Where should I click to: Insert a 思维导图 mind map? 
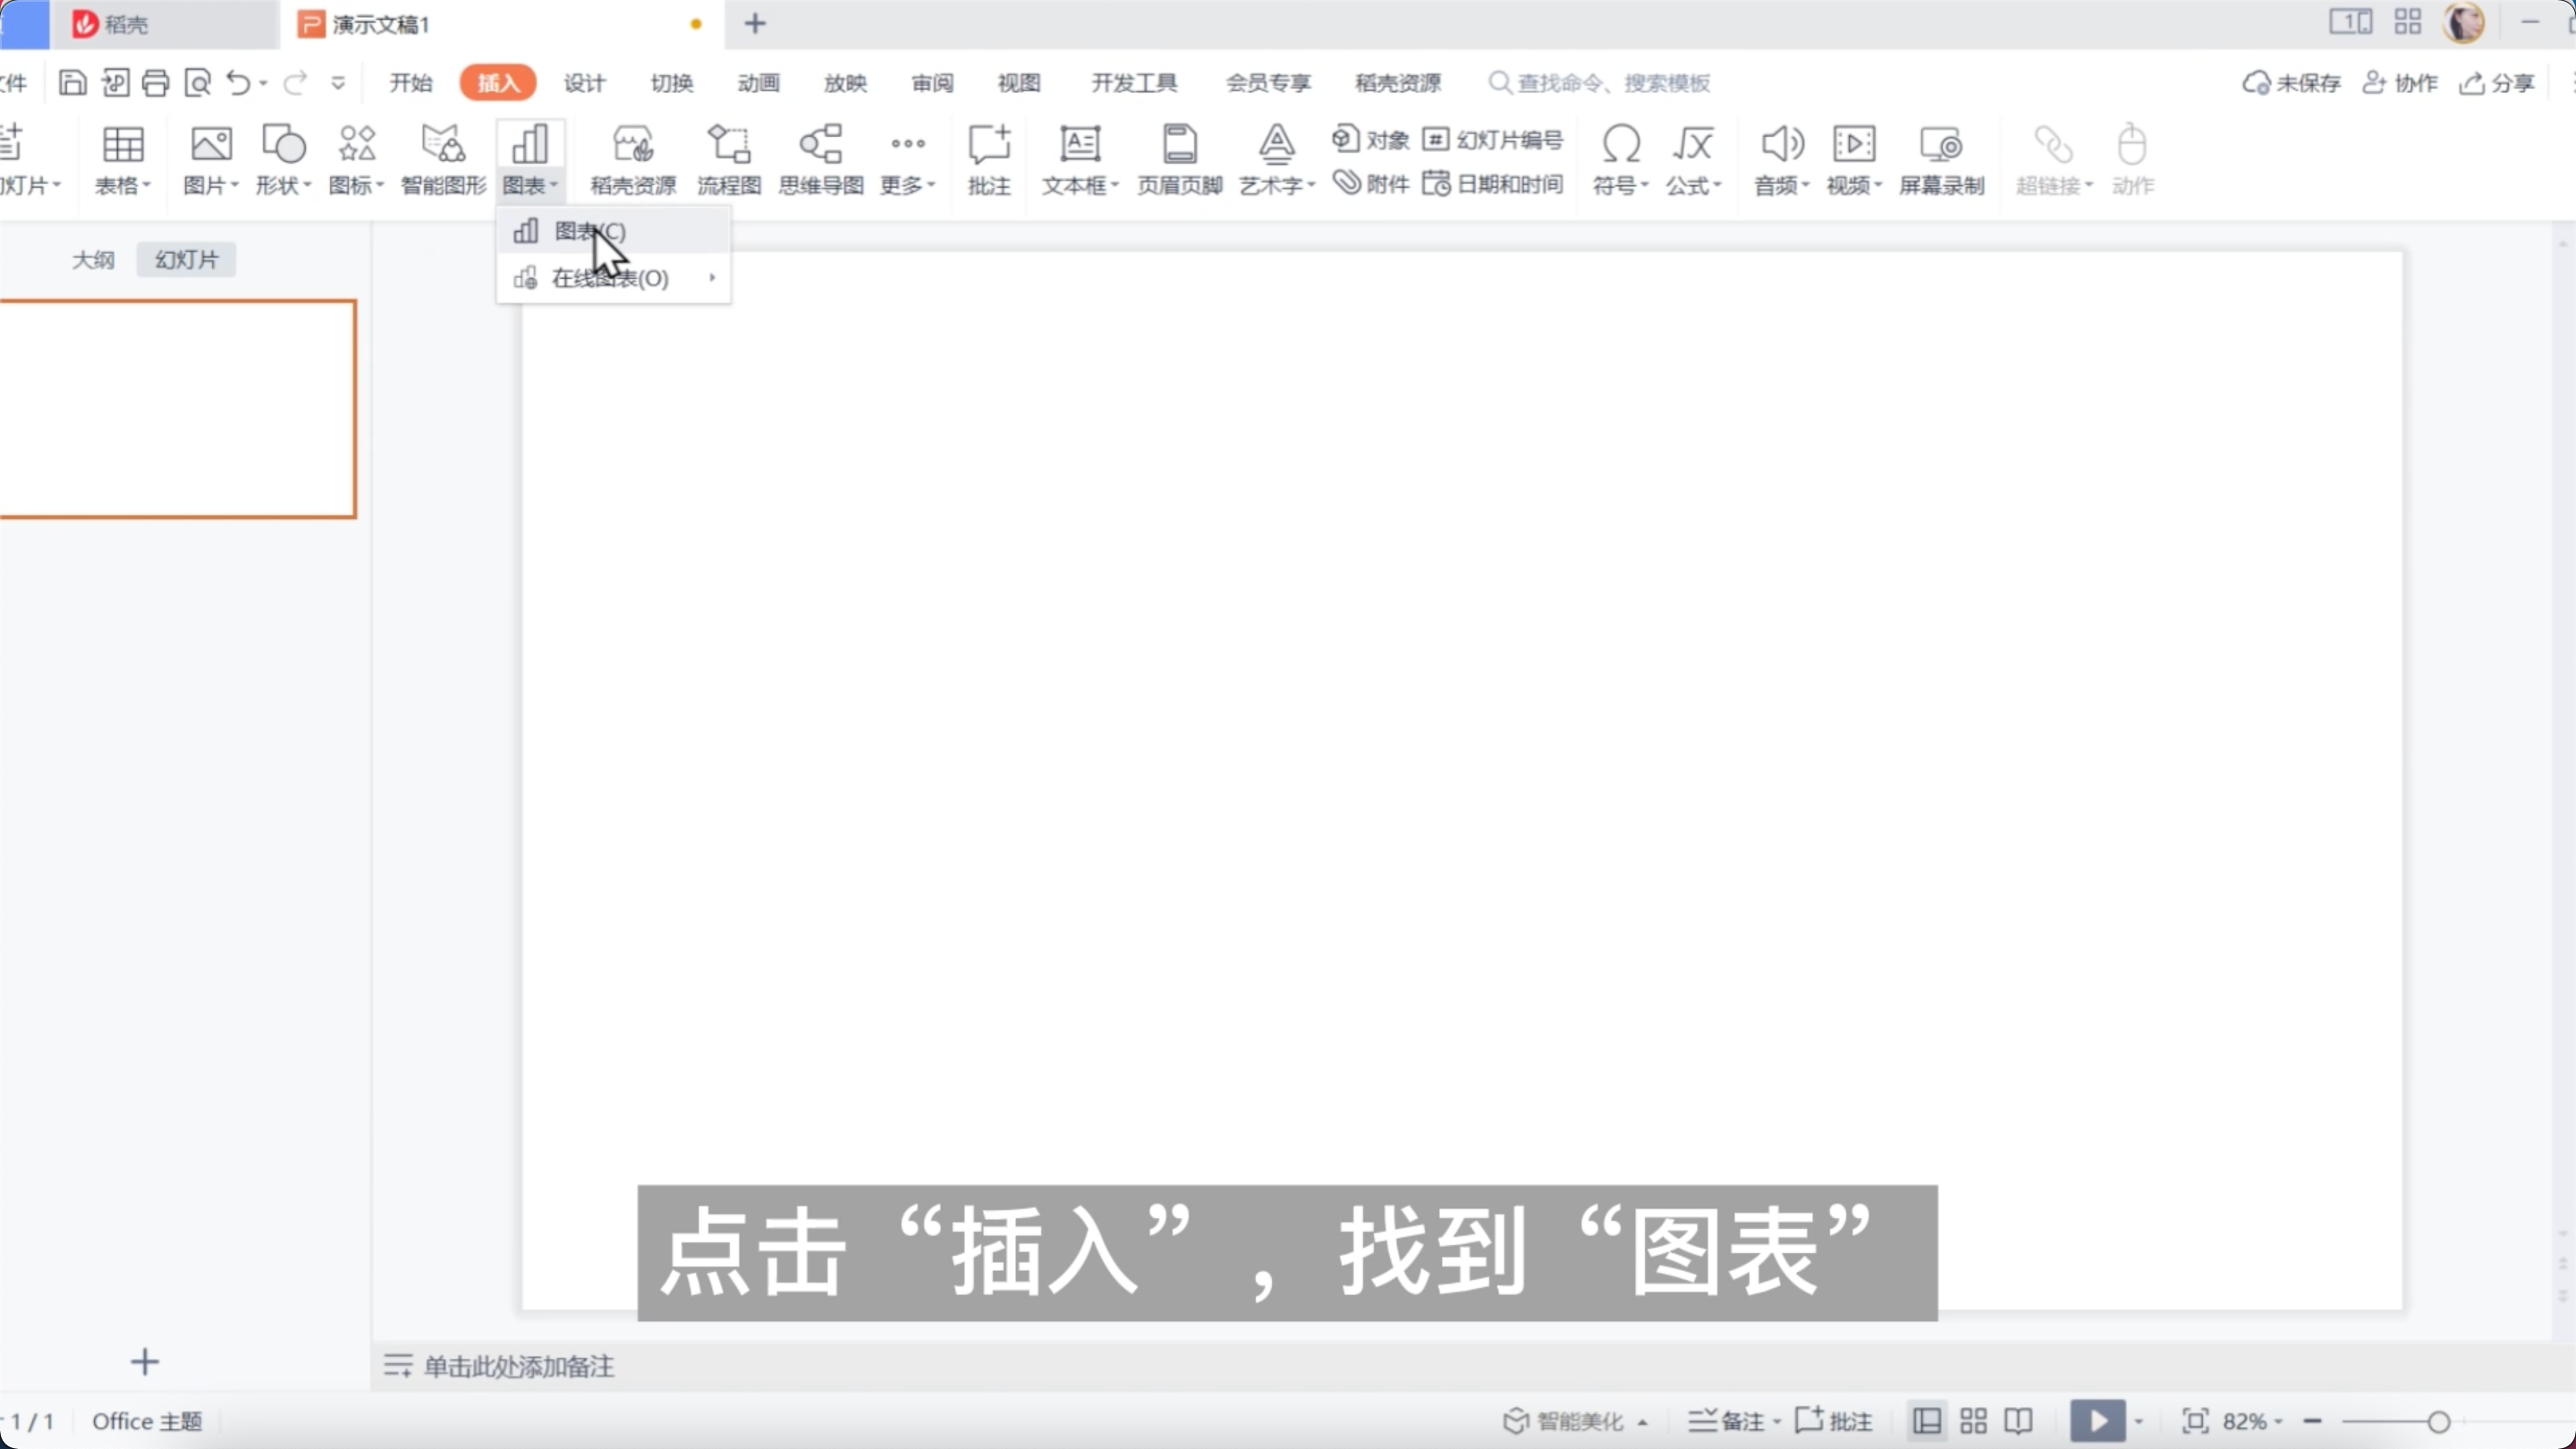pos(821,159)
